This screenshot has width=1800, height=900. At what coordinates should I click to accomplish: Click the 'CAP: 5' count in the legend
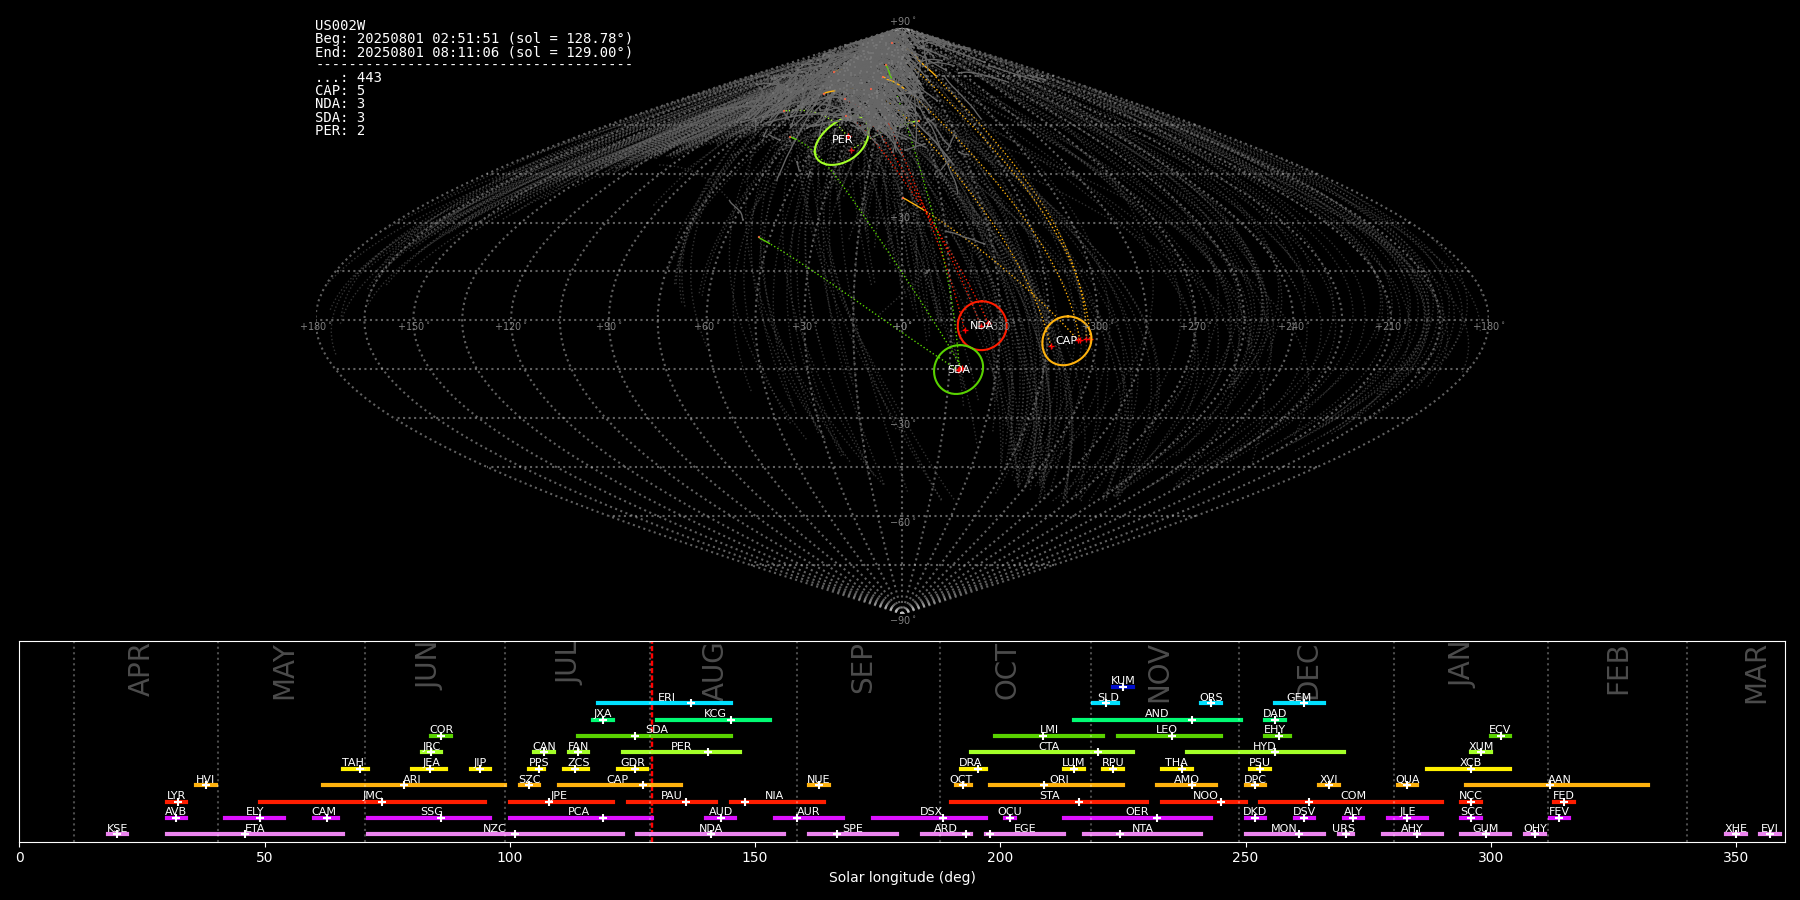[340, 91]
